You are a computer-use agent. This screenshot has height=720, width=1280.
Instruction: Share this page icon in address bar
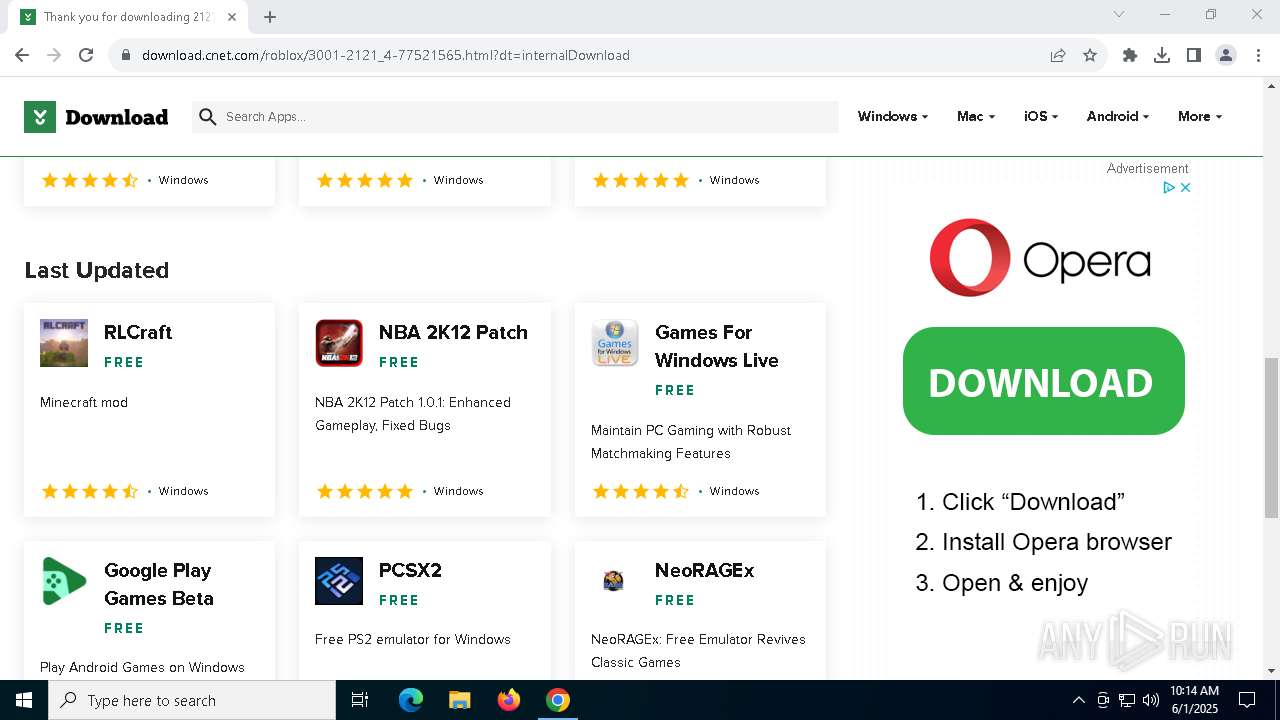click(1058, 55)
